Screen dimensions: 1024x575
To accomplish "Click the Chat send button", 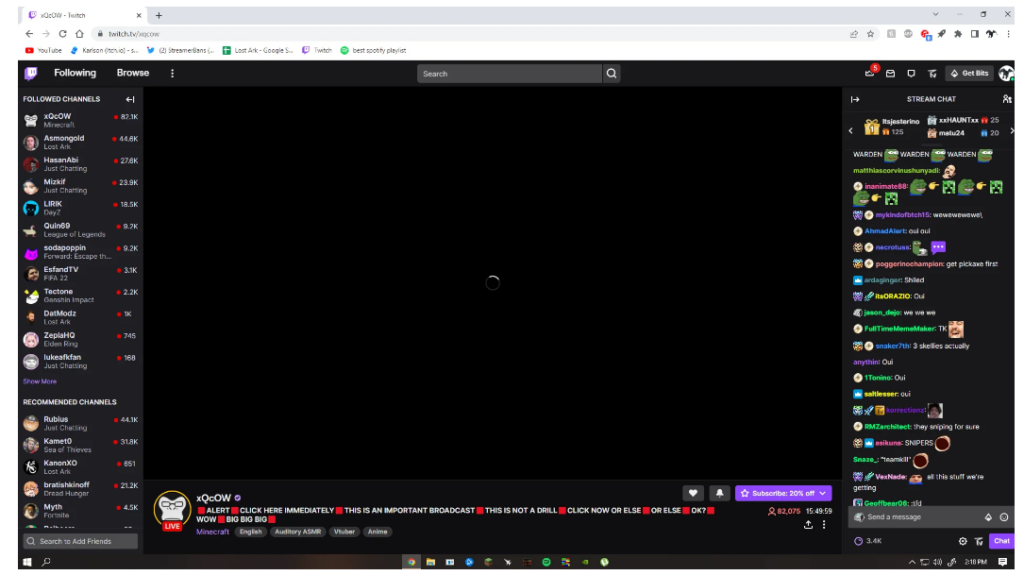I will (x=1001, y=541).
